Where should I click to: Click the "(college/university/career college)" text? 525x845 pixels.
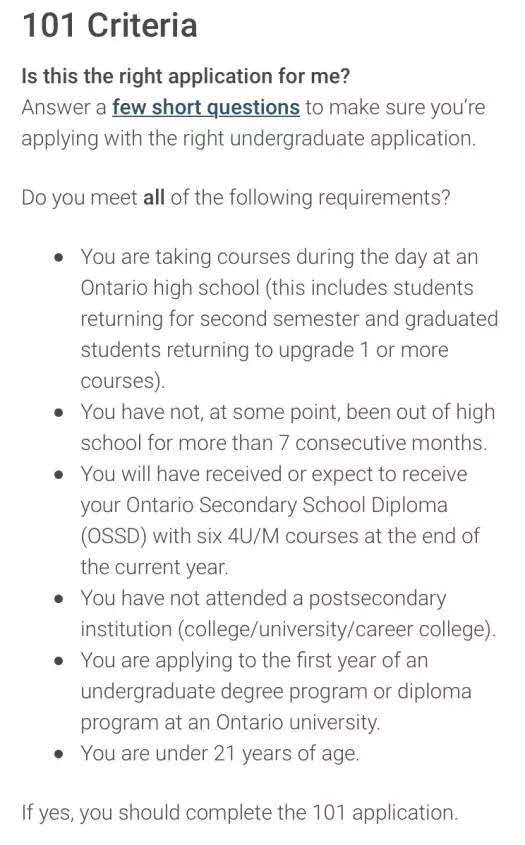[x=336, y=629]
